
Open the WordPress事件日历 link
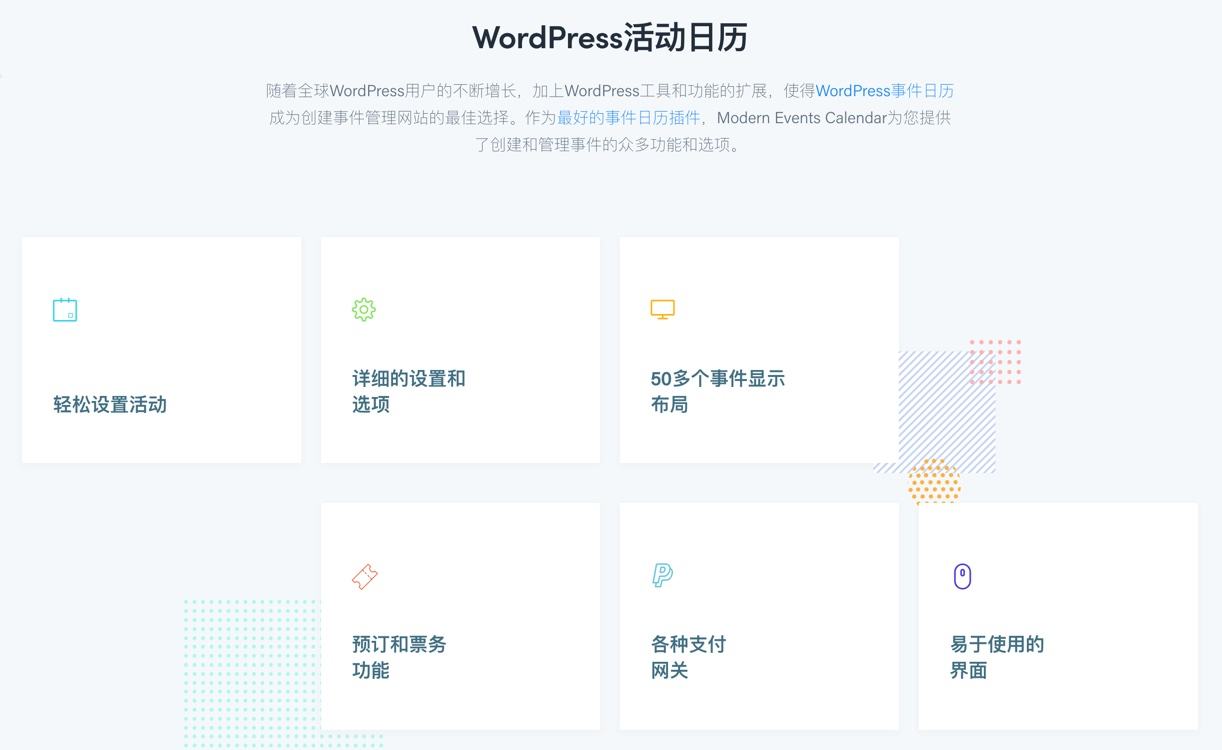(x=885, y=90)
